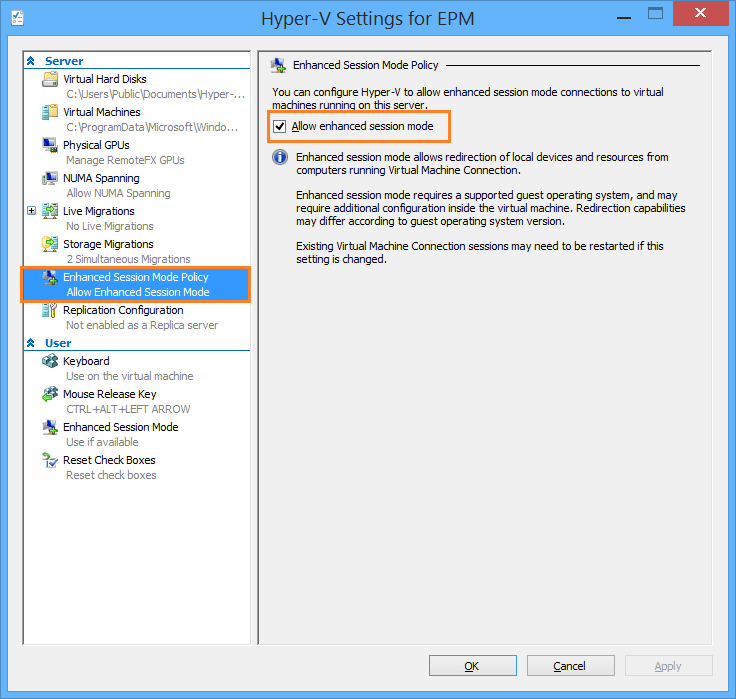Click 'Allow NUMA Spanning' subtitle text
The width and height of the screenshot is (736, 699).
pos(118,193)
